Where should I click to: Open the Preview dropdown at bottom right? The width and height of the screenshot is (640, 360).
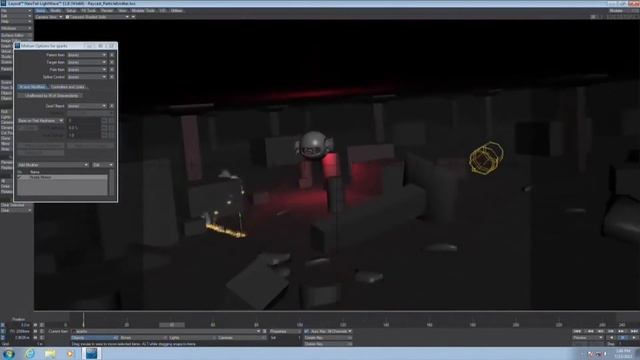click(588, 338)
